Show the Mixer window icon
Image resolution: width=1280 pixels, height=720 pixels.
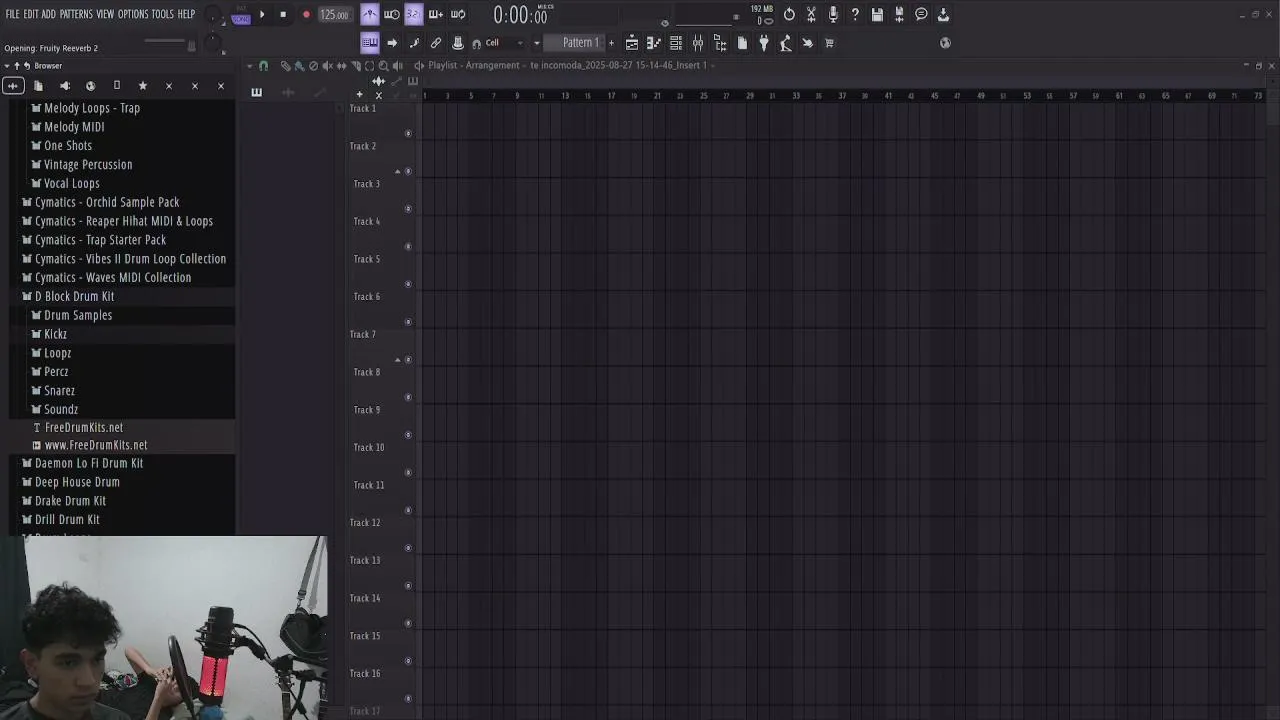click(698, 43)
